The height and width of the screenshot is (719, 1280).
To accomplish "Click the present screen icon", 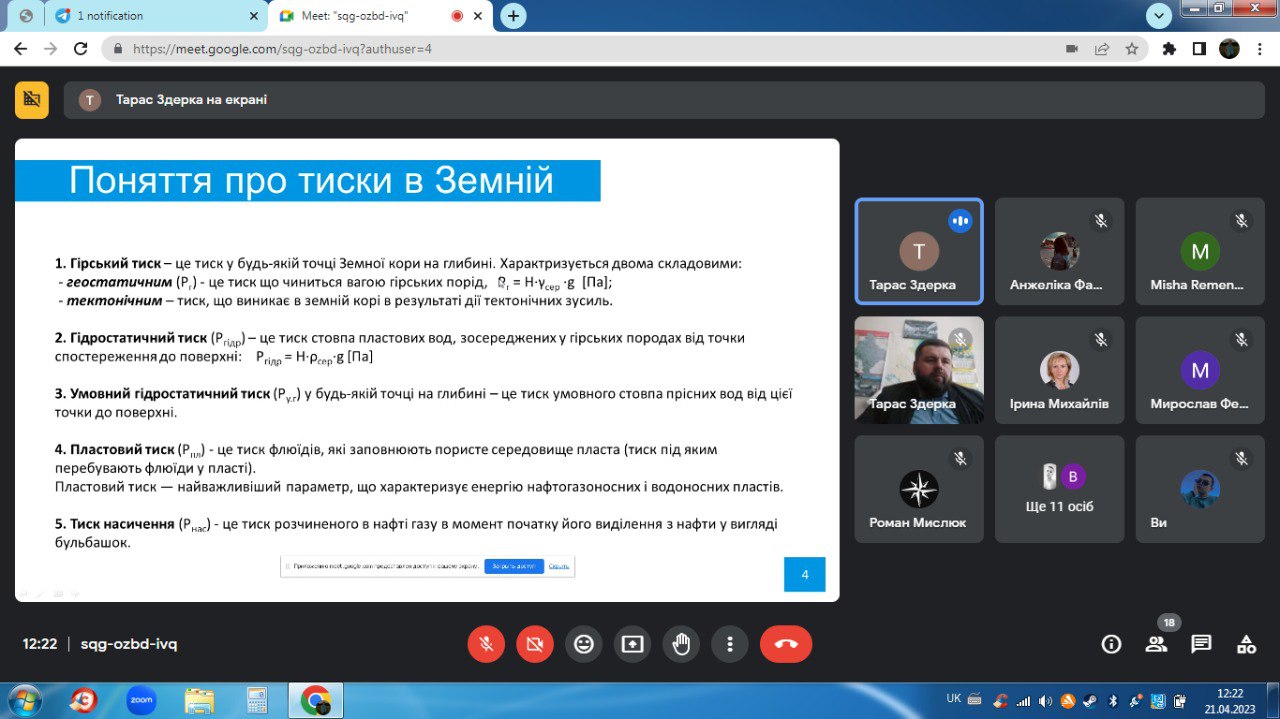I will click(632, 644).
